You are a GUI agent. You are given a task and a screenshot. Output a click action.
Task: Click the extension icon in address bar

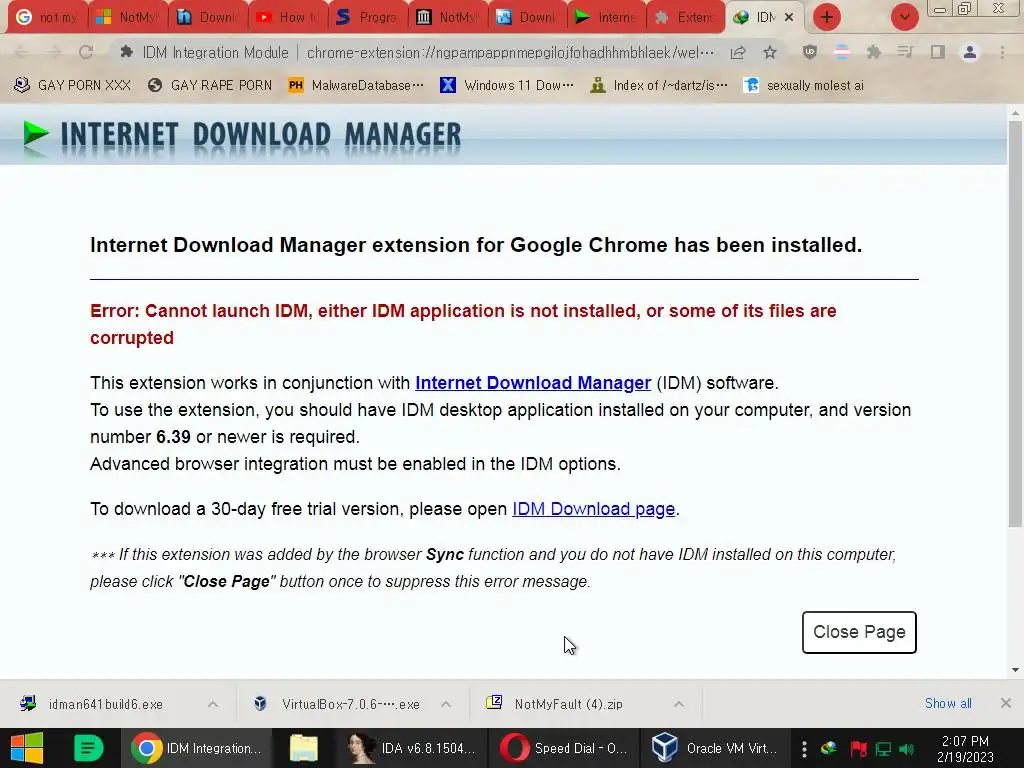(x=127, y=52)
